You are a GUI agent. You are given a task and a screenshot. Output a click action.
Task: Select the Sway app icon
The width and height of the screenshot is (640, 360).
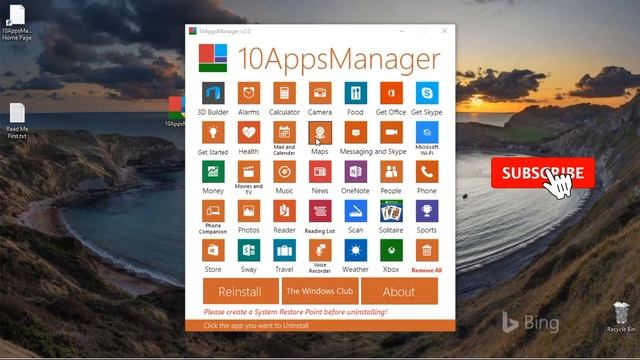pyautogui.click(x=249, y=250)
